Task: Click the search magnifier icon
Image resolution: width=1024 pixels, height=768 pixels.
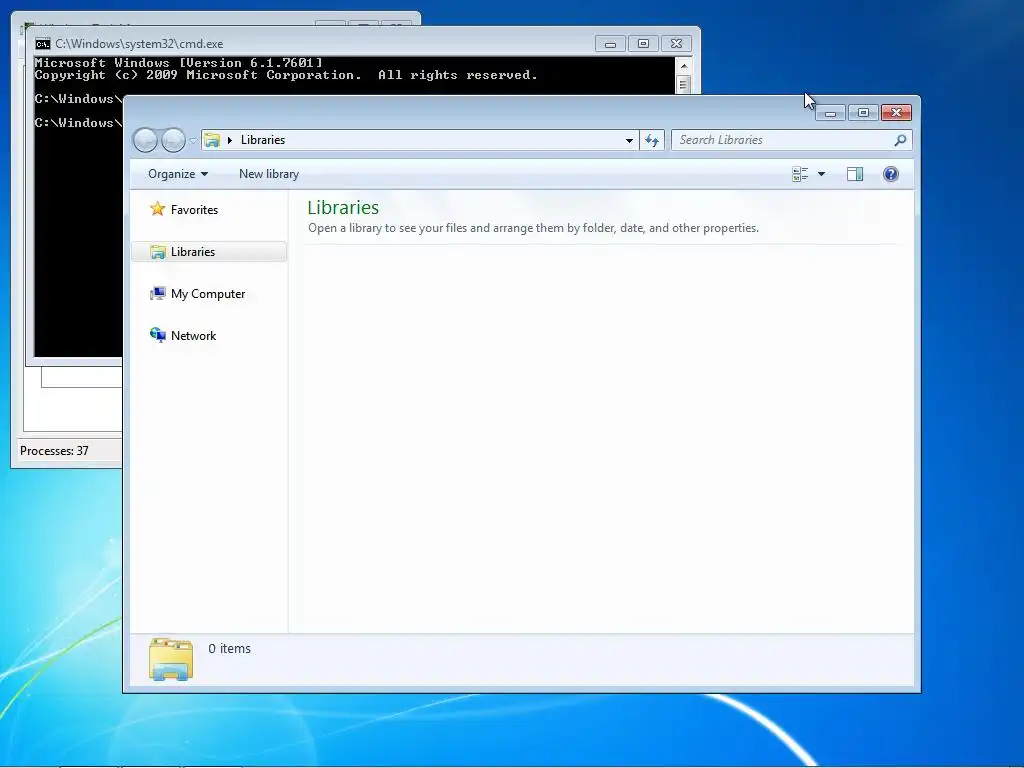Action: [x=901, y=140]
